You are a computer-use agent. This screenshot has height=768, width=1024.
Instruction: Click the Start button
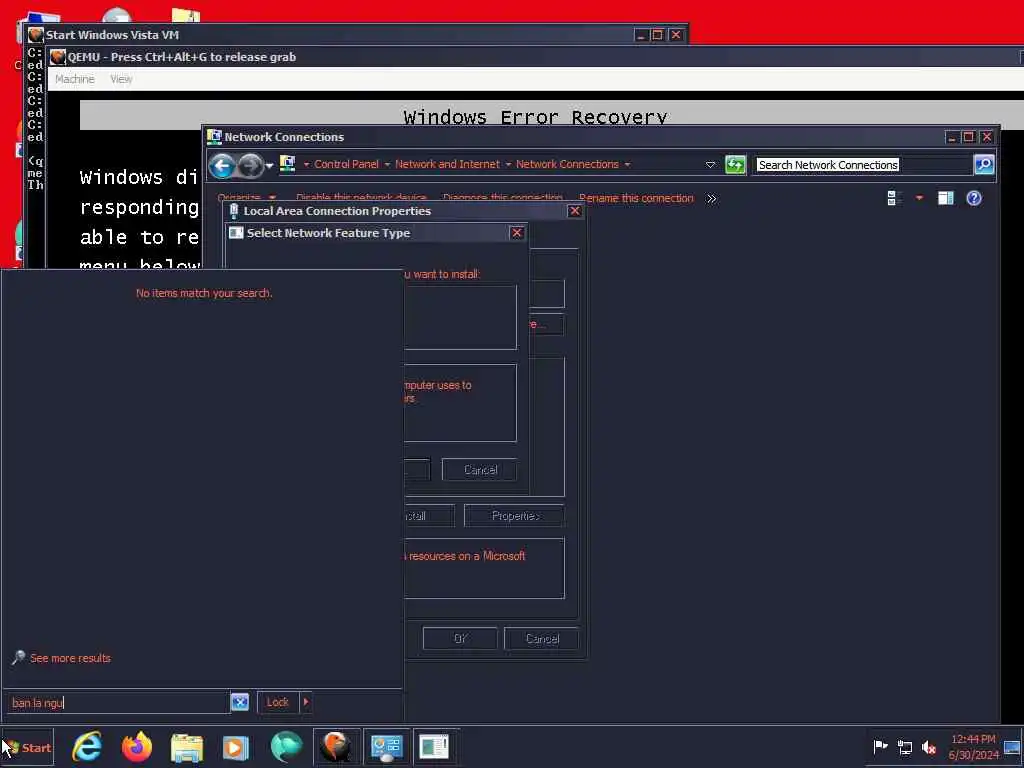pos(26,748)
